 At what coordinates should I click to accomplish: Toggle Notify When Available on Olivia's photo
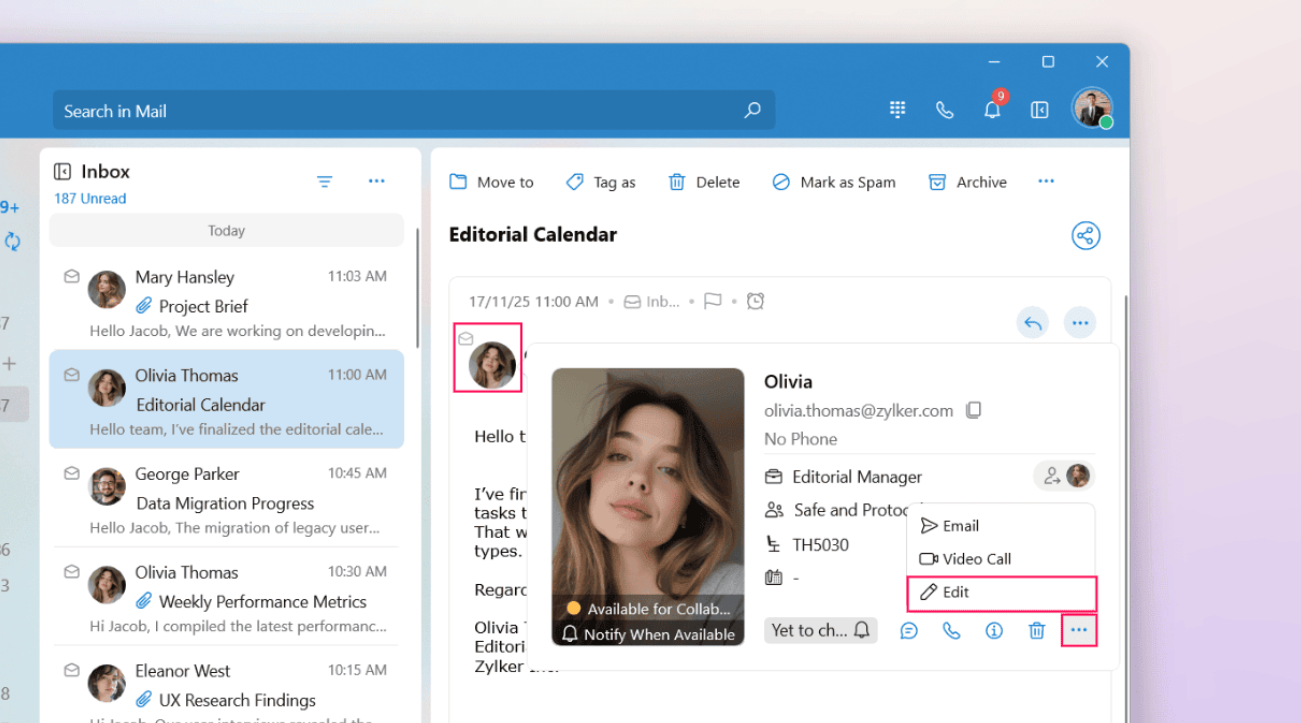pos(648,634)
